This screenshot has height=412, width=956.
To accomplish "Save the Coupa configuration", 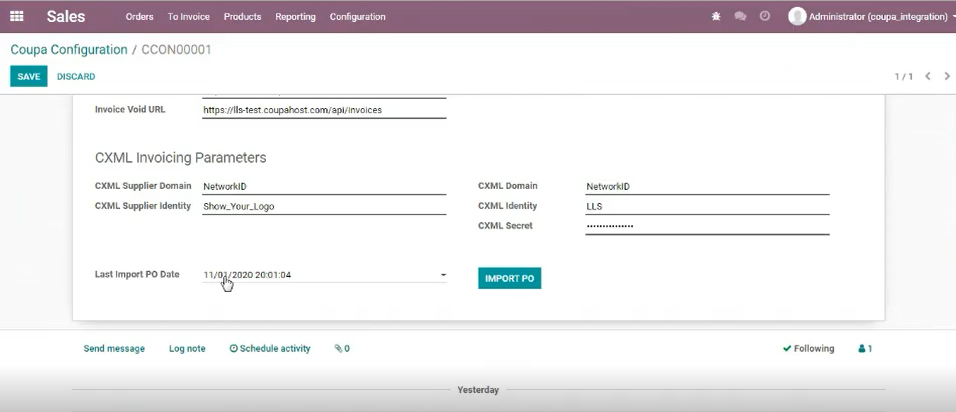I will click(29, 76).
